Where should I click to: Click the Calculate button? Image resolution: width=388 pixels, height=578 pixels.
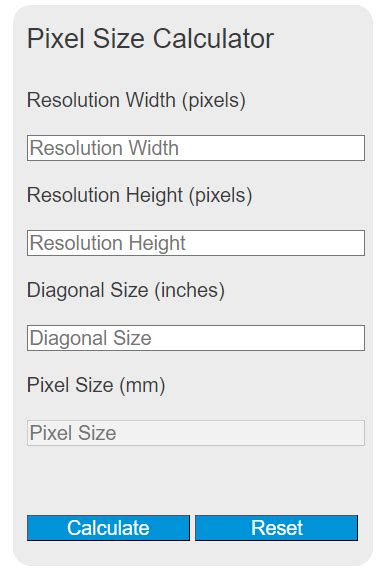pos(108,527)
